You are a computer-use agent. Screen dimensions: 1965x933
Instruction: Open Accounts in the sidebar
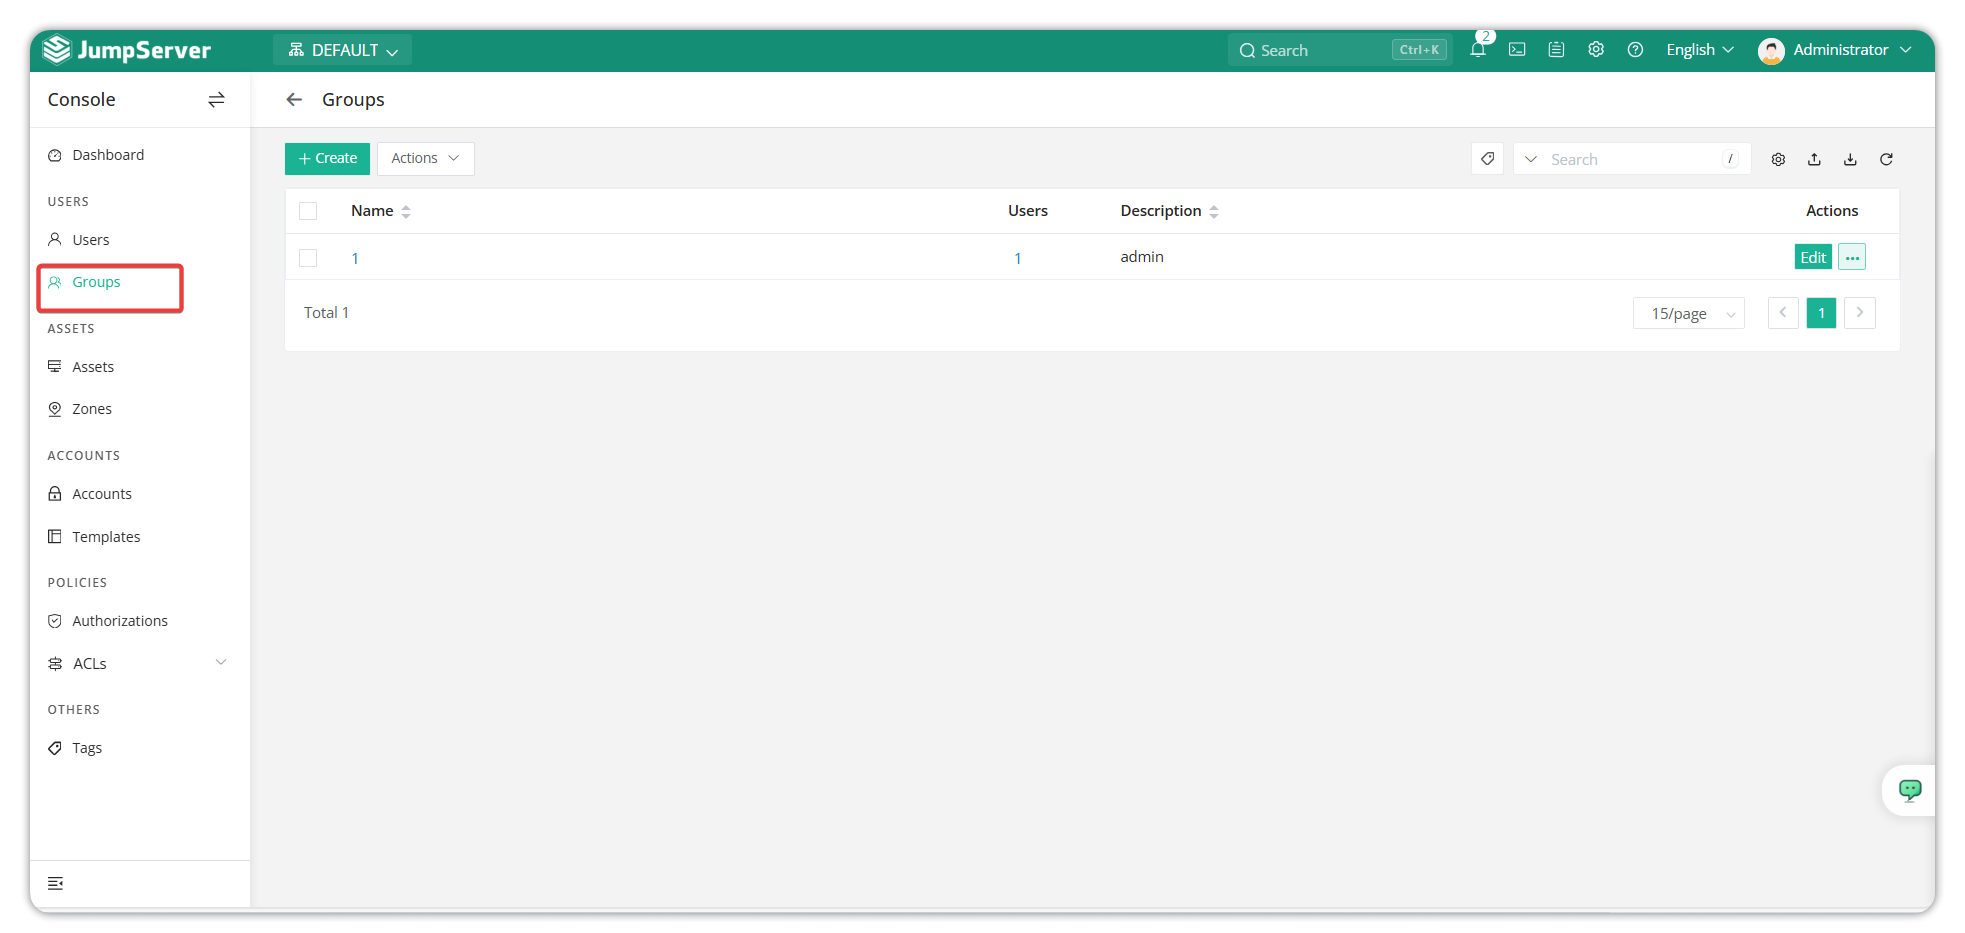[102, 494]
